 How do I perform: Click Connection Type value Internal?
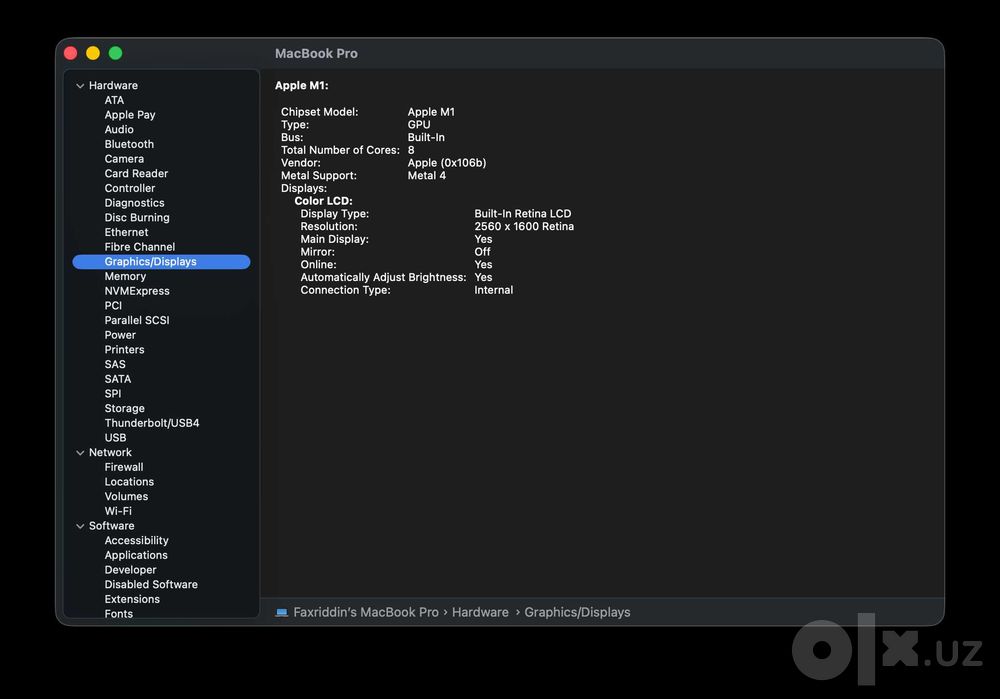click(x=494, y=290)
